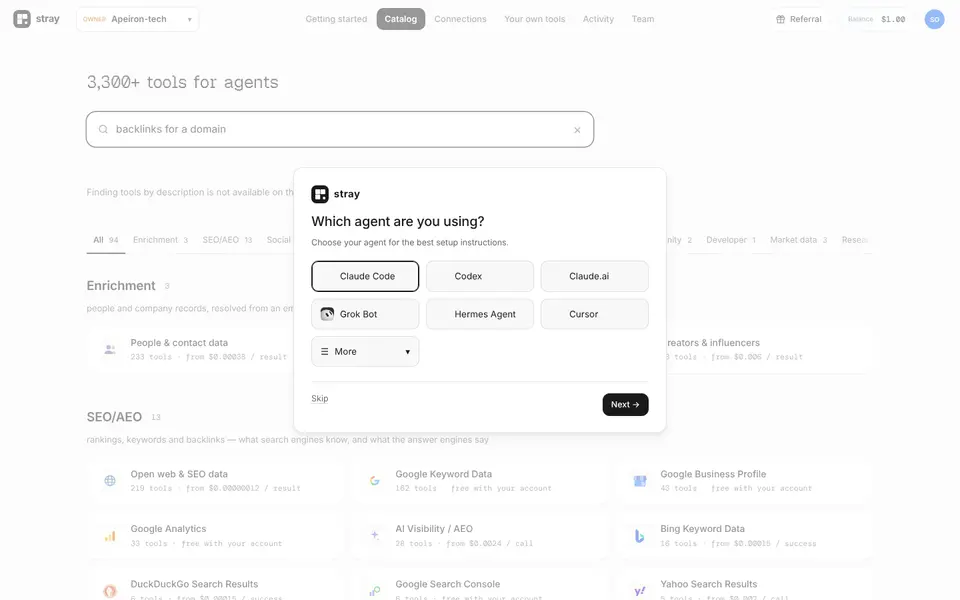Viewport: 960px width, 600px height.
Task: Click the stray logo icon in header
Action: point(22,19)
